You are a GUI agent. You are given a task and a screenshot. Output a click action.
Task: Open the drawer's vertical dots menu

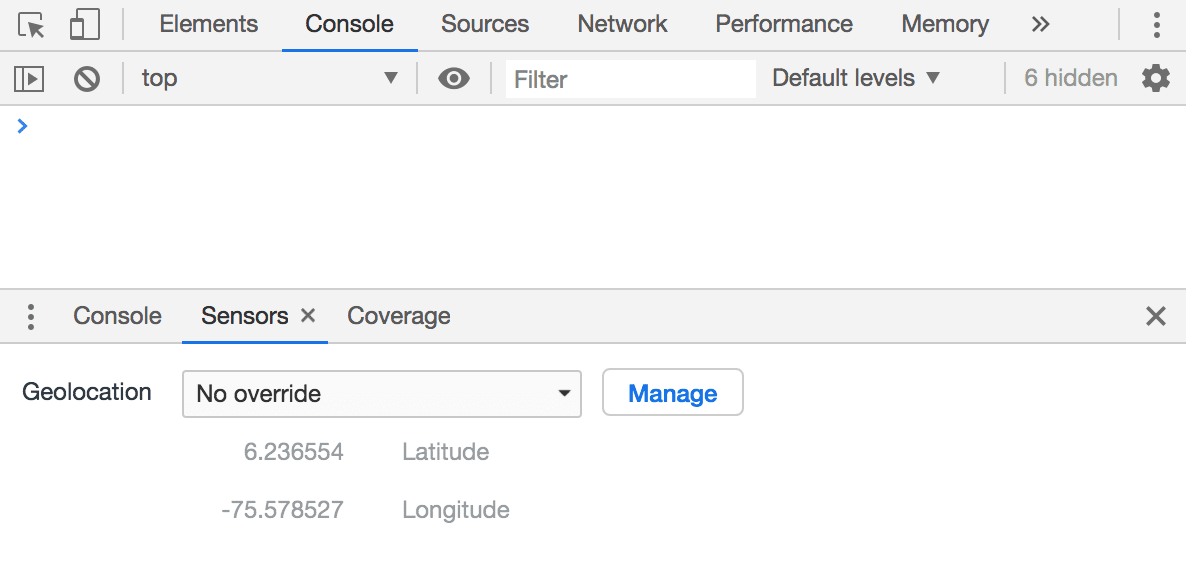(x=31, y=317)
